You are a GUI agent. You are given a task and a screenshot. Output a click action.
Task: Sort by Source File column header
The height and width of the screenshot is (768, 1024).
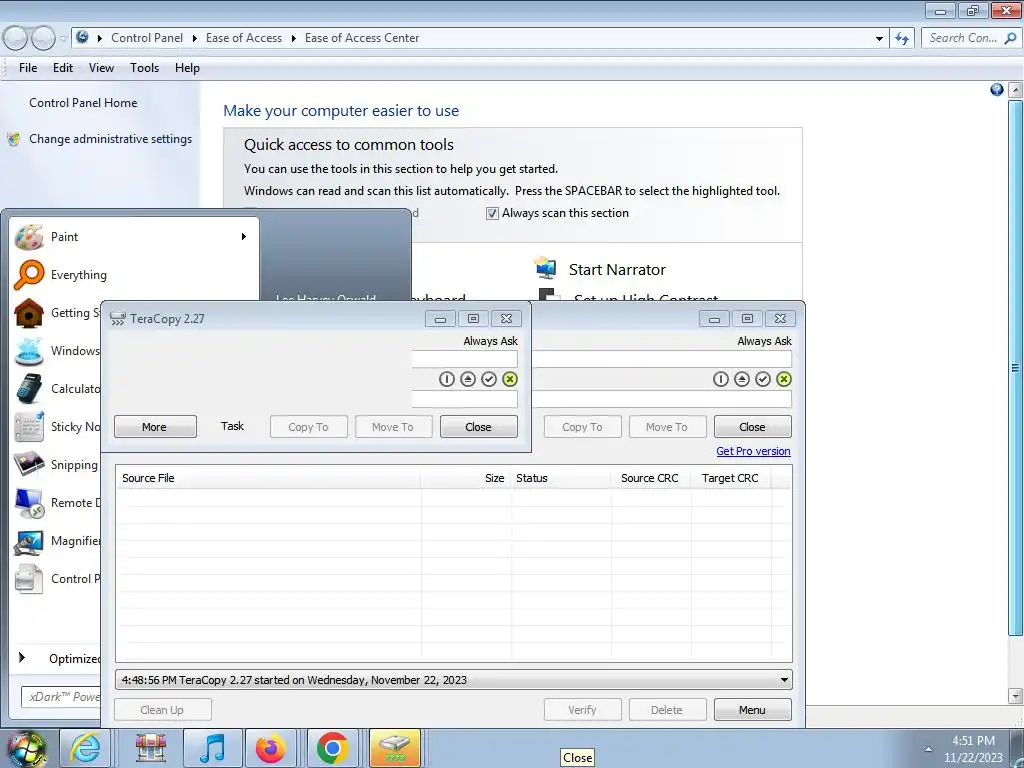coord(268,478)
